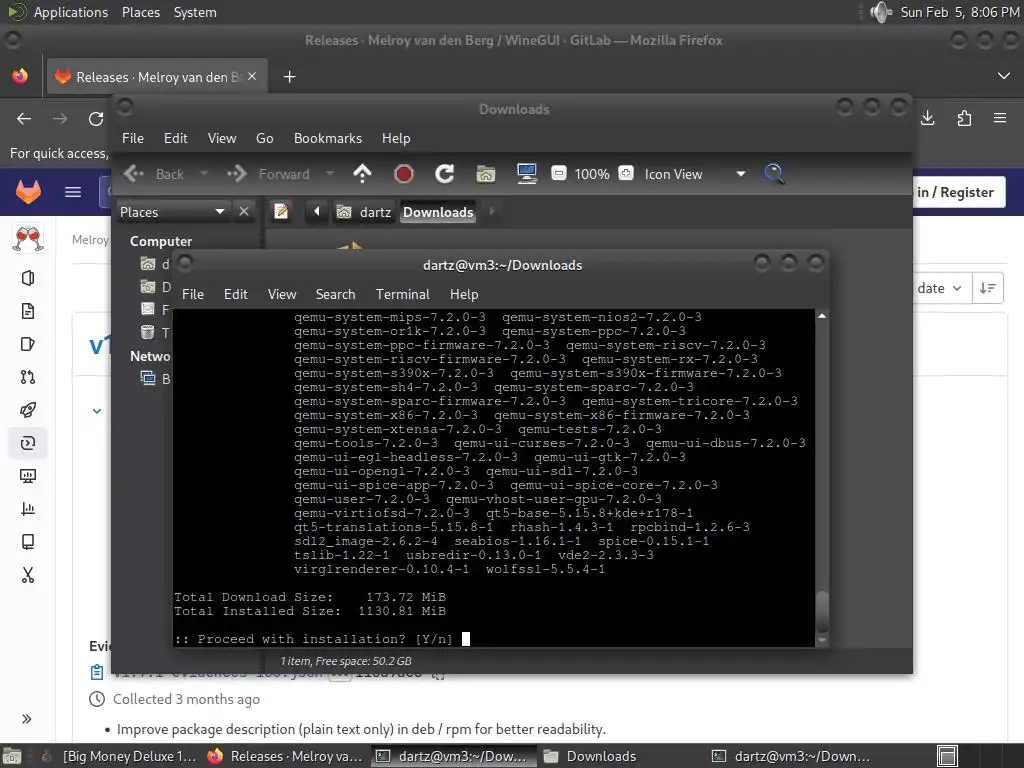Viewport: 1024px width, 768px height.
Task: Click the volume speaker icon in the panel
Action: (x=880, y=12)
